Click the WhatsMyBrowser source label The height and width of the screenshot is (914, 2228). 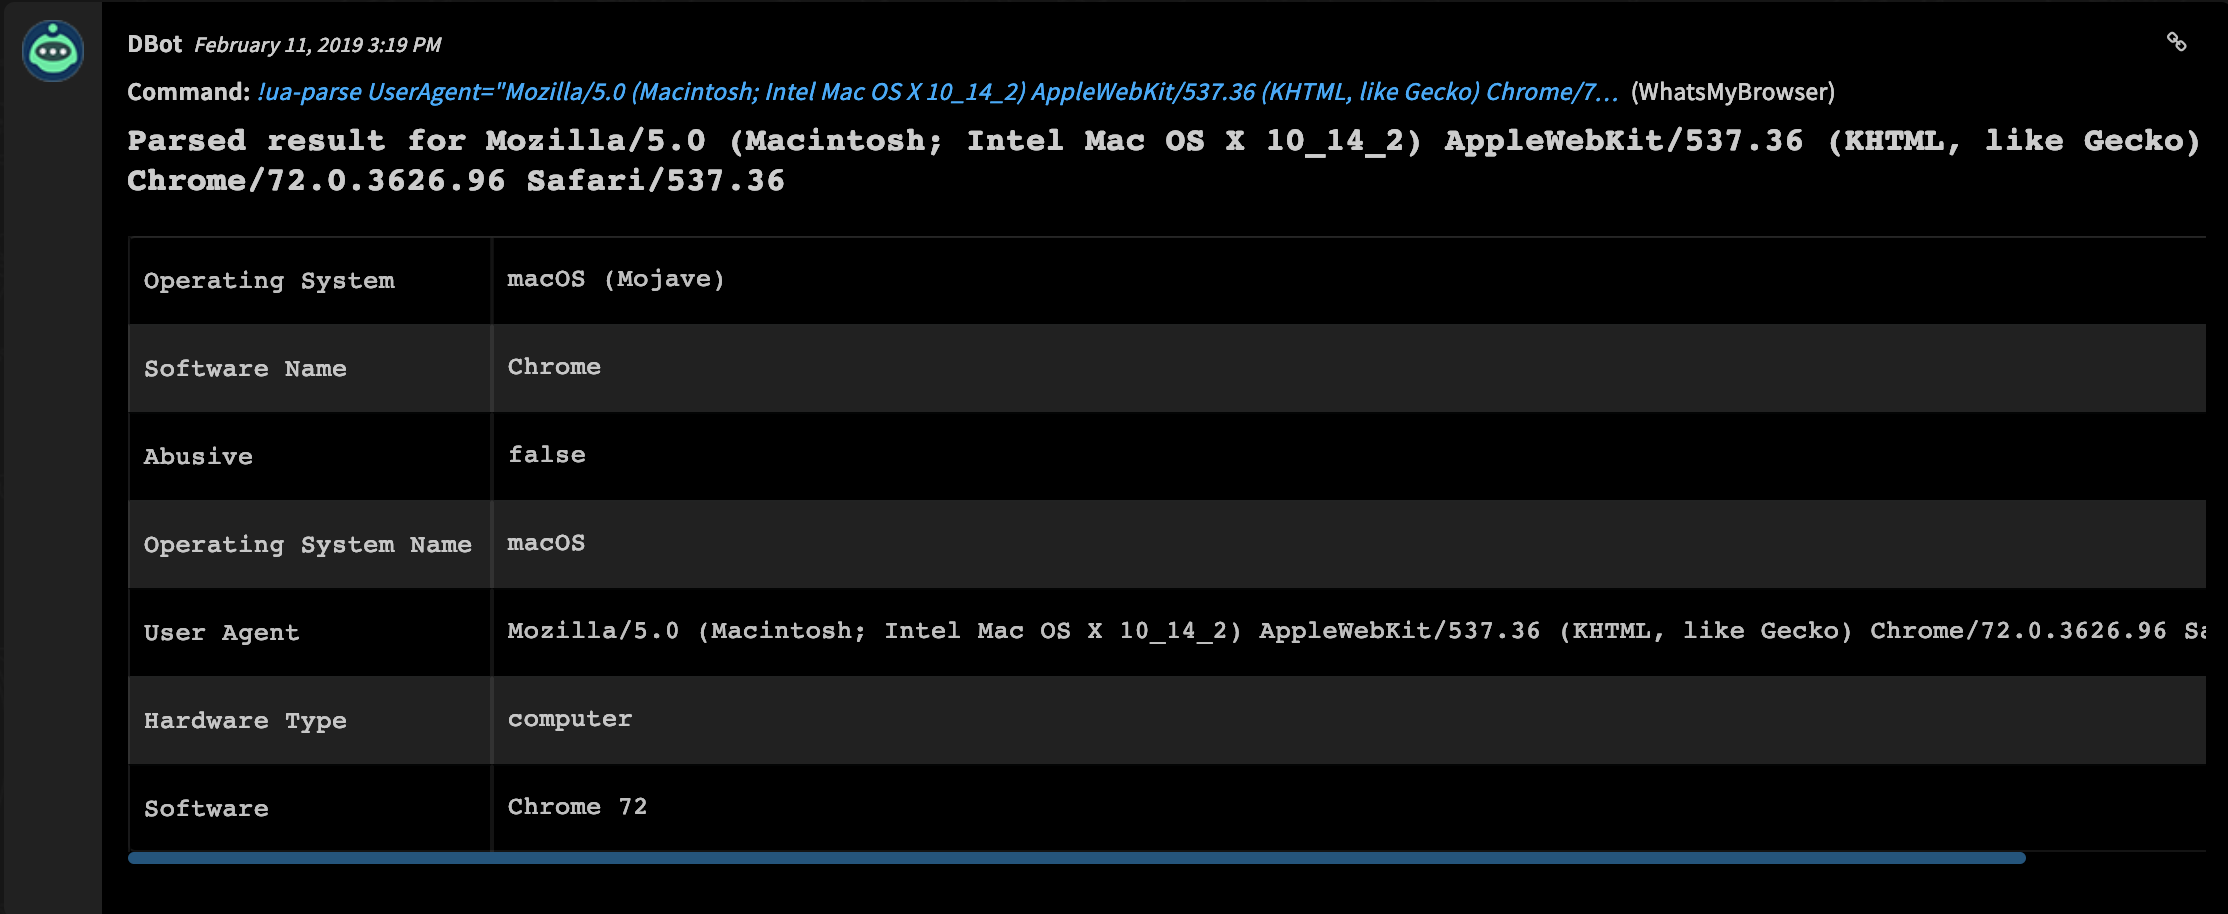tap(1732, 93)
